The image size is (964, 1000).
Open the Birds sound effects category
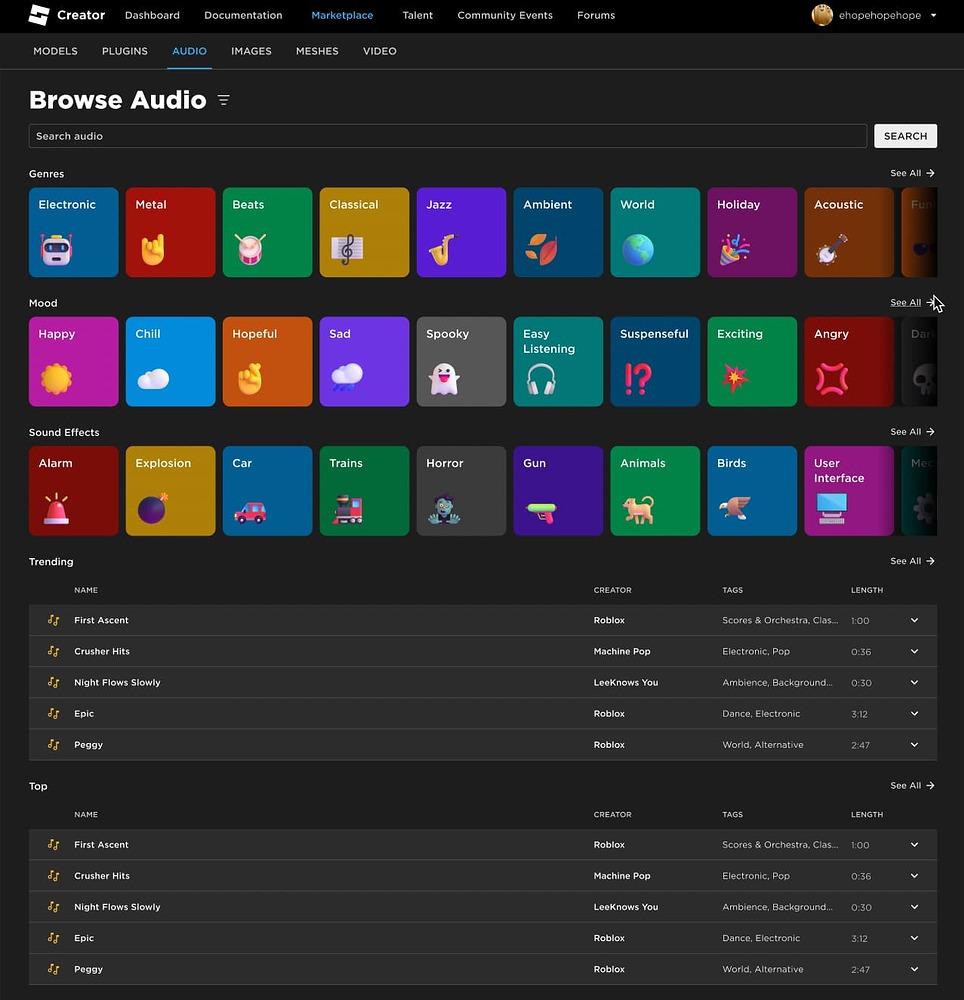(751, 490)
